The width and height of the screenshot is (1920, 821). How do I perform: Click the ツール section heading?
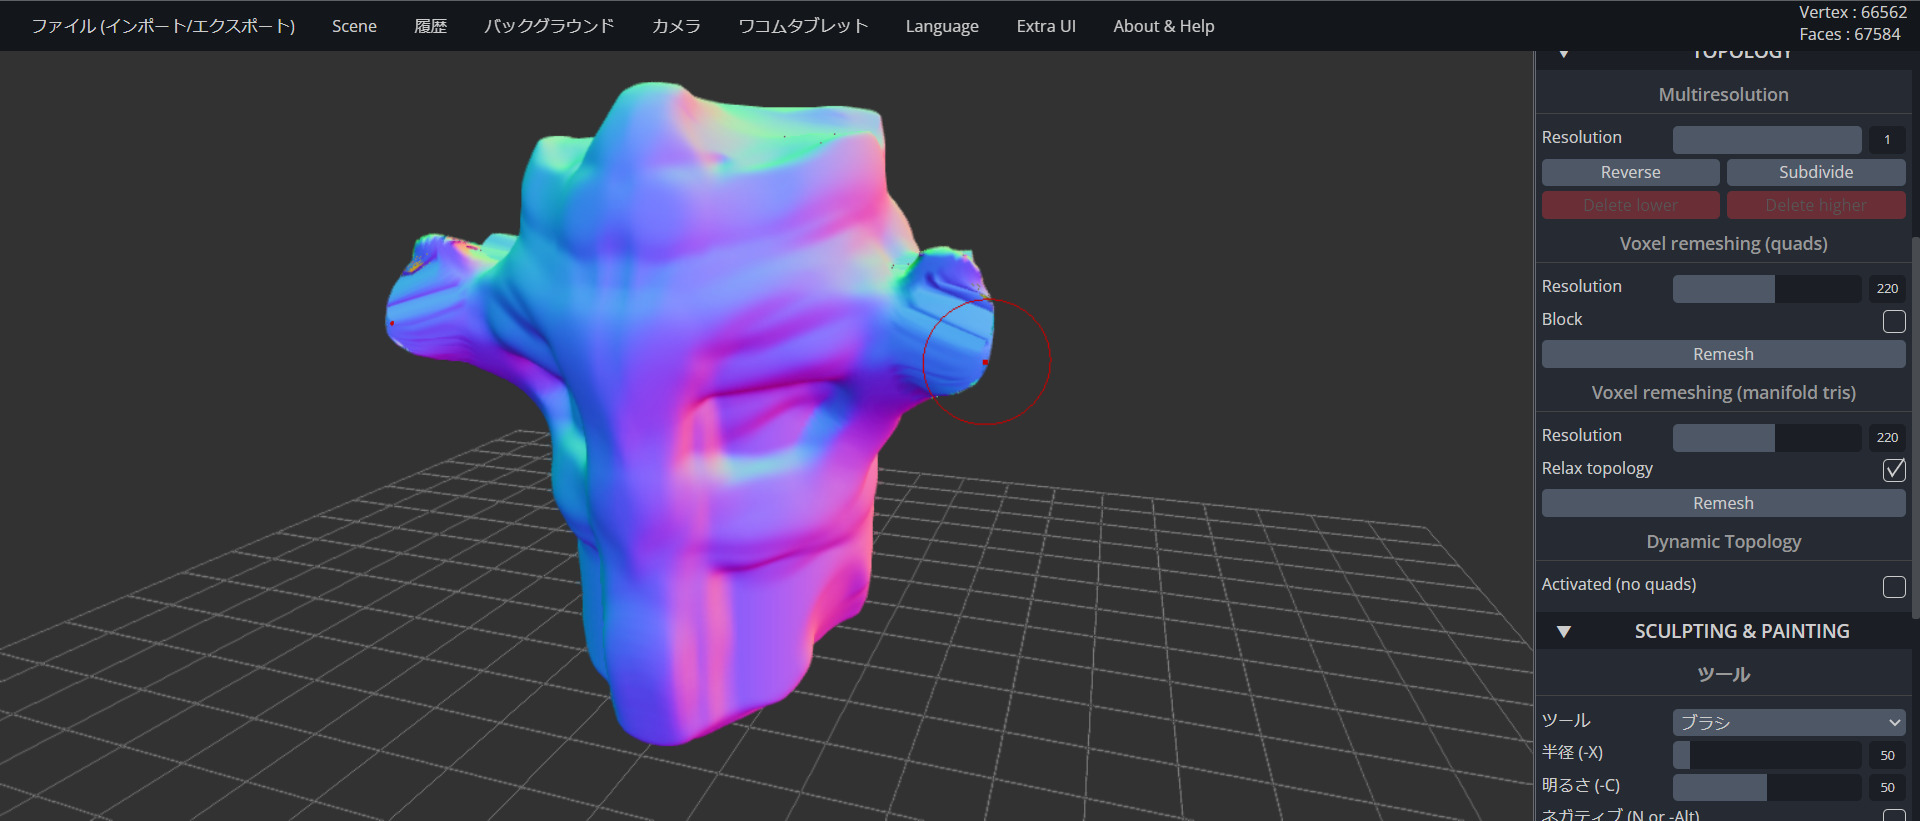tap(1723, 674)
